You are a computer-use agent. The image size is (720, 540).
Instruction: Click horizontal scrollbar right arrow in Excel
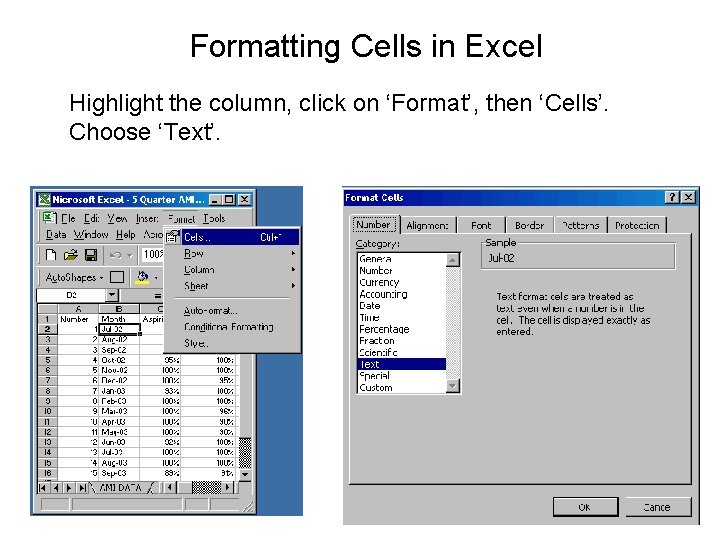[228, 488]
